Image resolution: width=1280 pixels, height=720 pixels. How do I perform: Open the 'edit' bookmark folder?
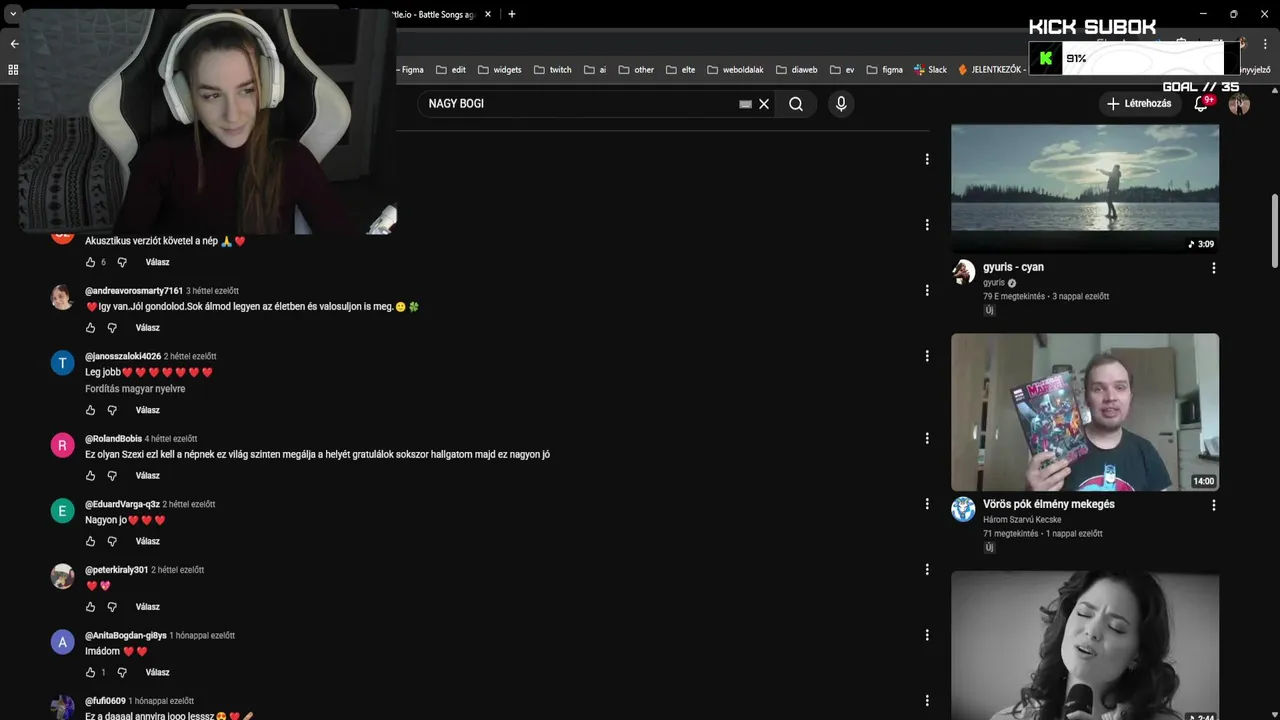tap(451, 70)
